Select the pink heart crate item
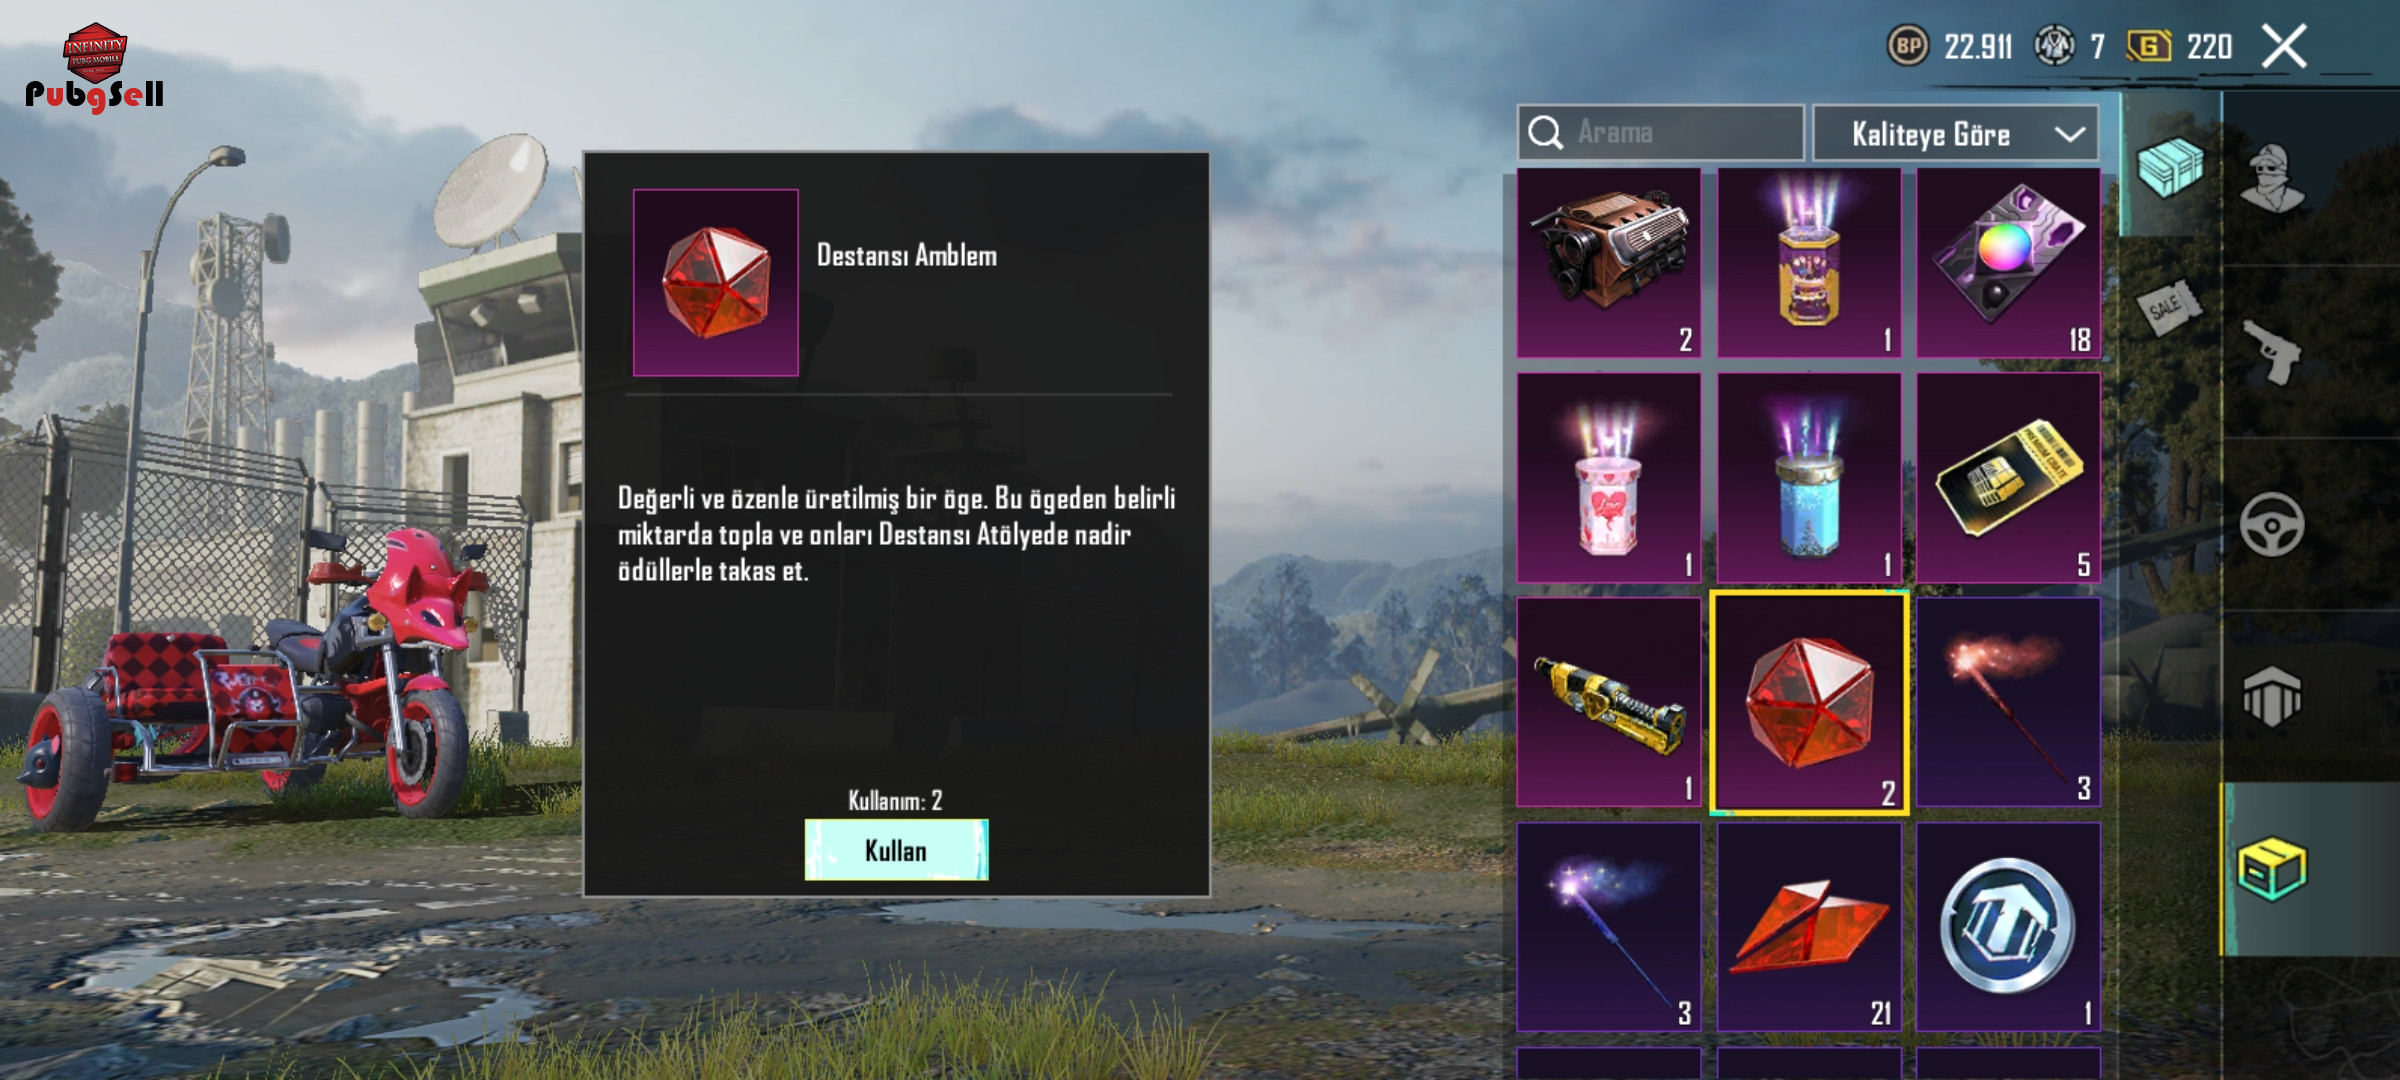 pos(1609,478)
